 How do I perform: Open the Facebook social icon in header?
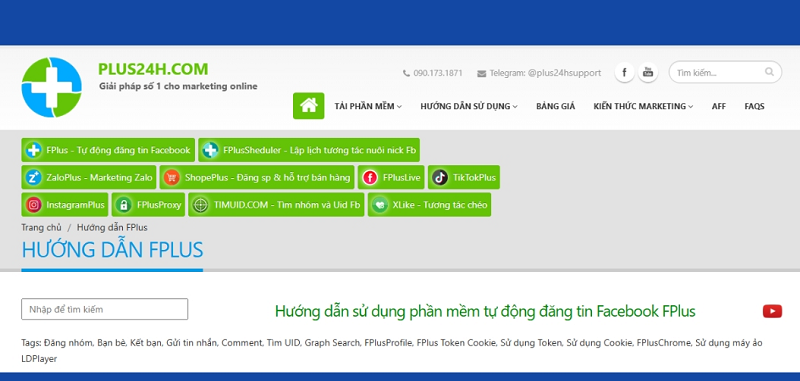tap(624, 72)
